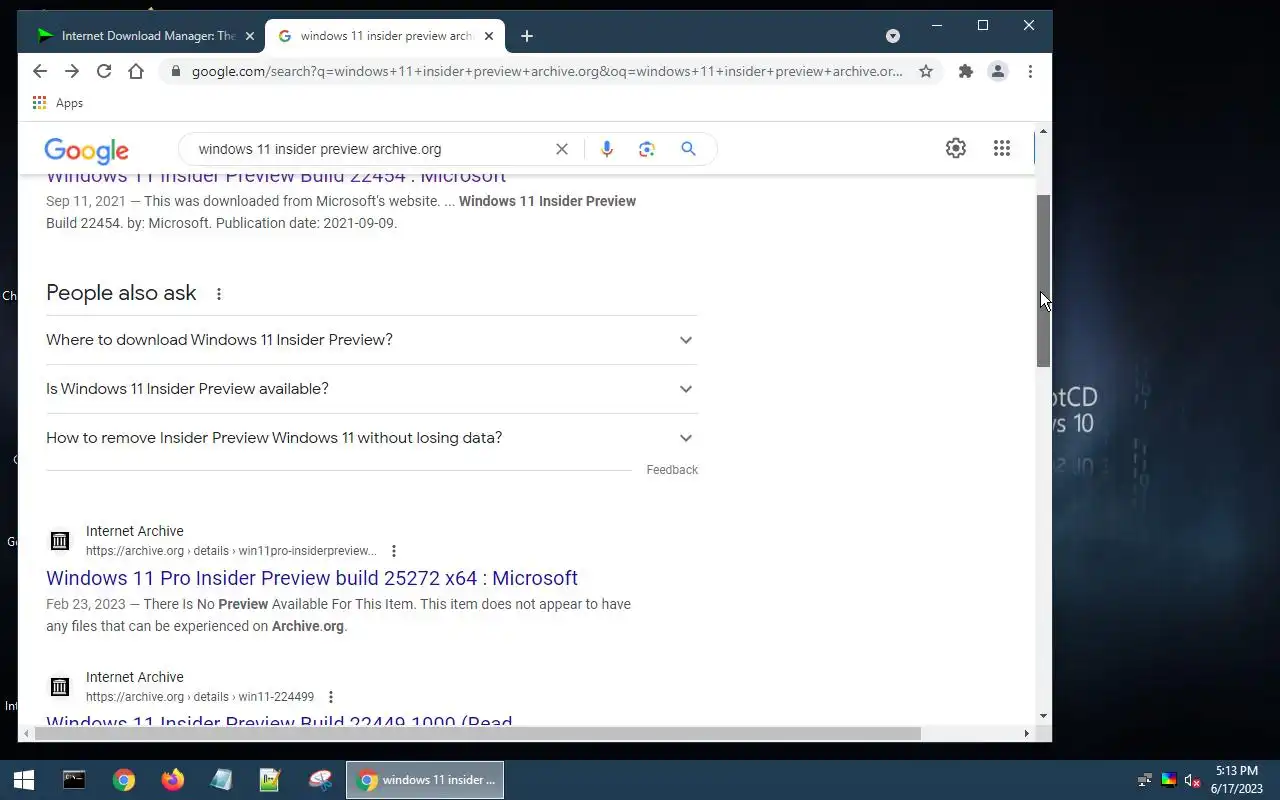Click the address bar URL
The height and width of the screenshot is (800, 1280).
pos(547,71)
